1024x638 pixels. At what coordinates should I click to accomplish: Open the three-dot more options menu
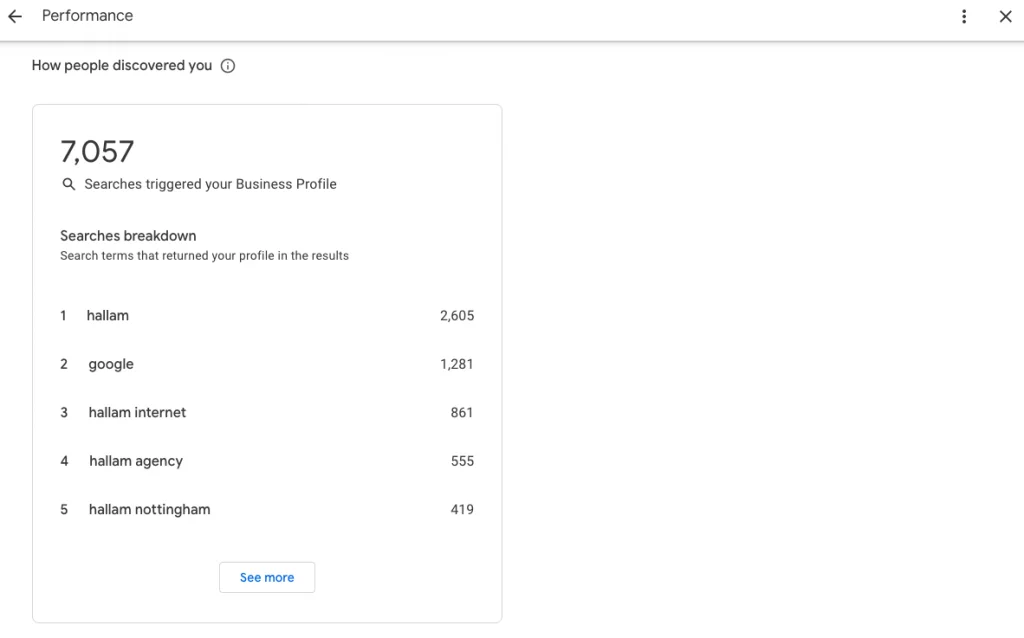(x=964, y=16)
